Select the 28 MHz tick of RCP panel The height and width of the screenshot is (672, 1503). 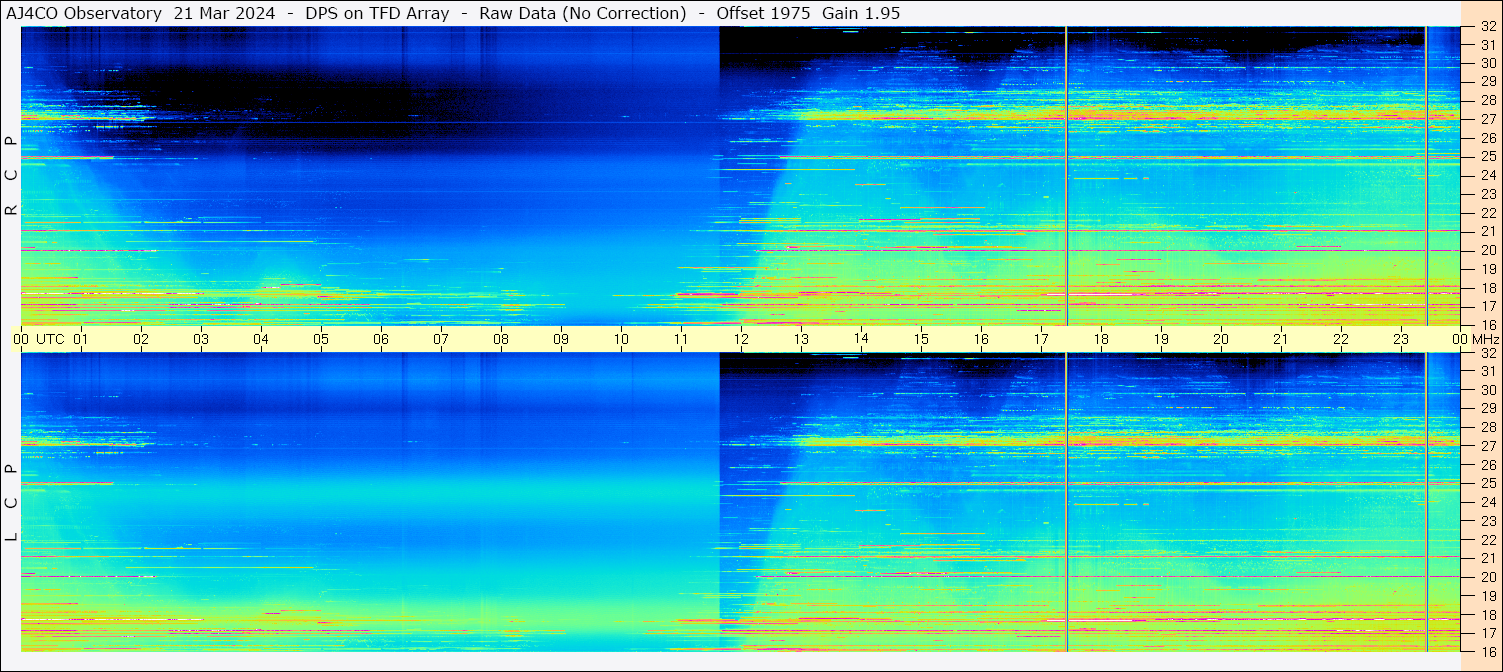point(1488,101)
